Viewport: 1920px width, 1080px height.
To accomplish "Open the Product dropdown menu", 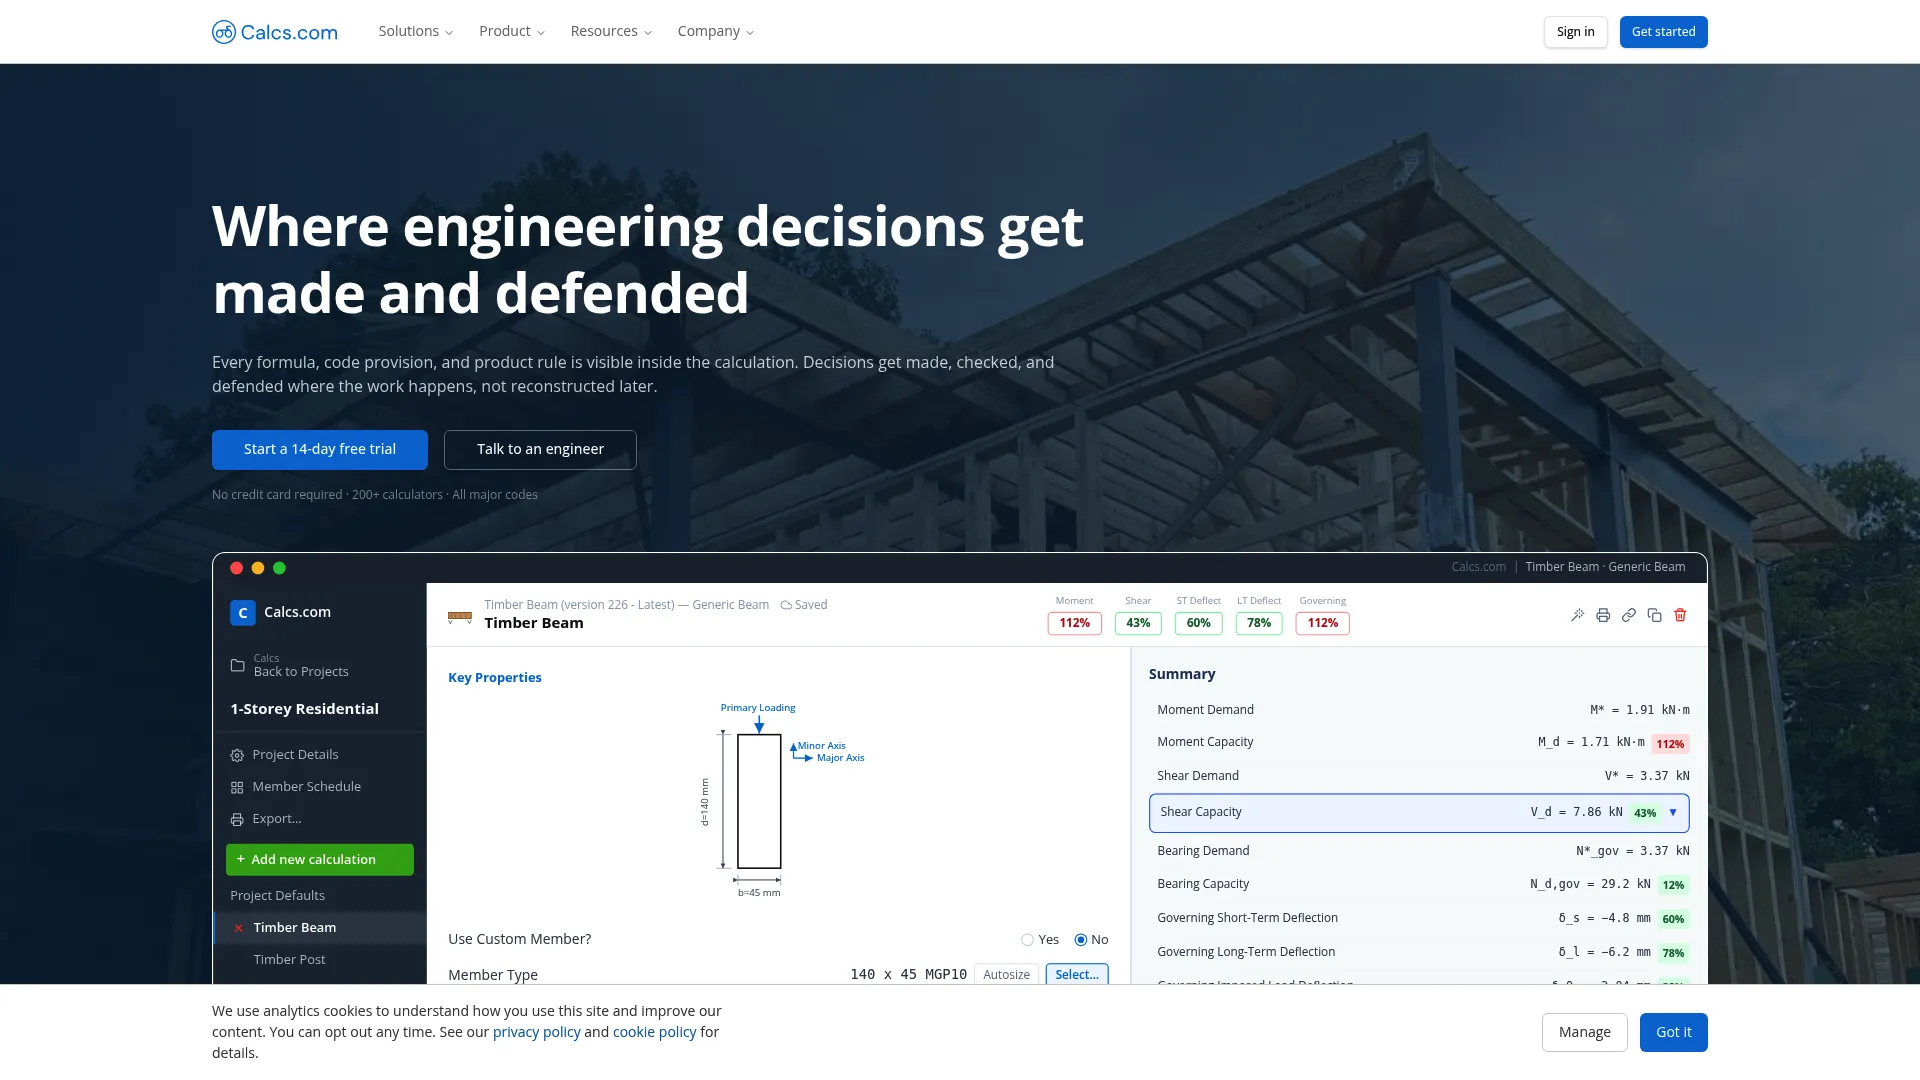I will tap(512, 32).
